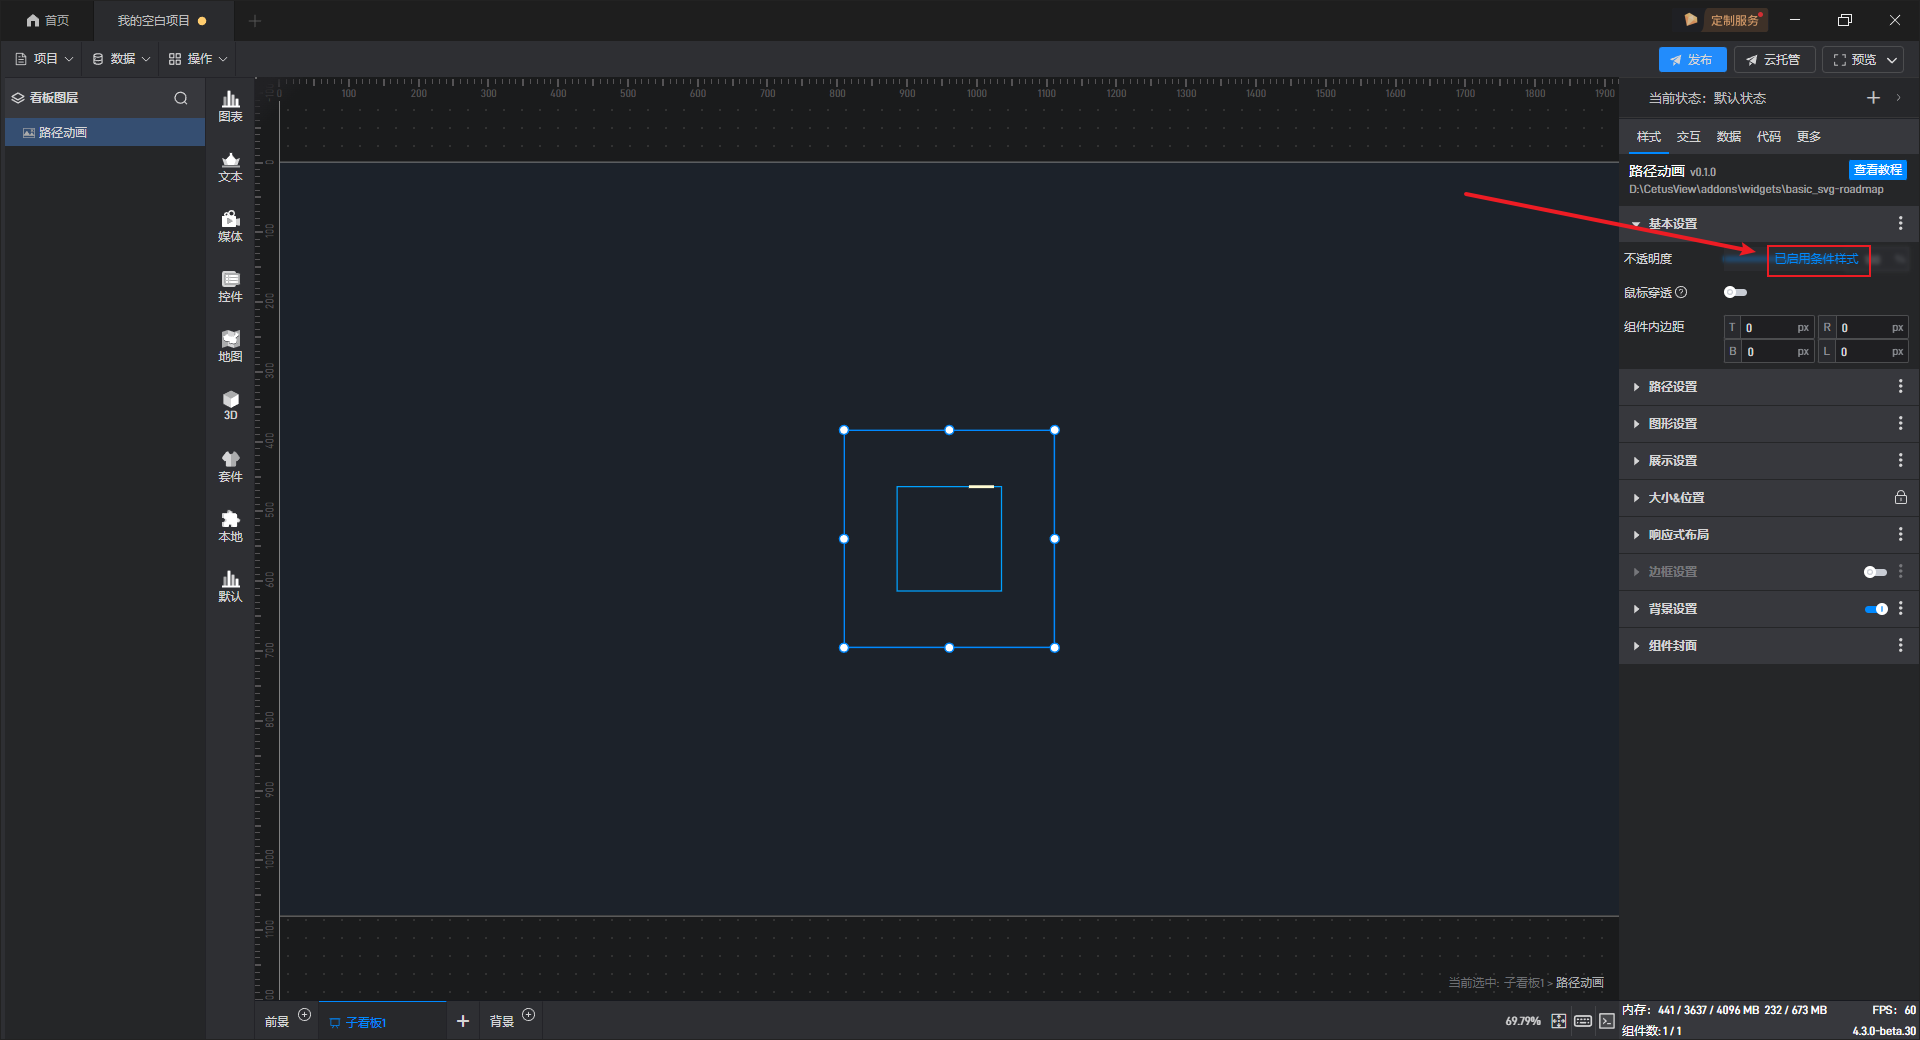Open the 本地 local component category
The width and height of the screenshot is (1920, 1040).
[x=230, y=526]
